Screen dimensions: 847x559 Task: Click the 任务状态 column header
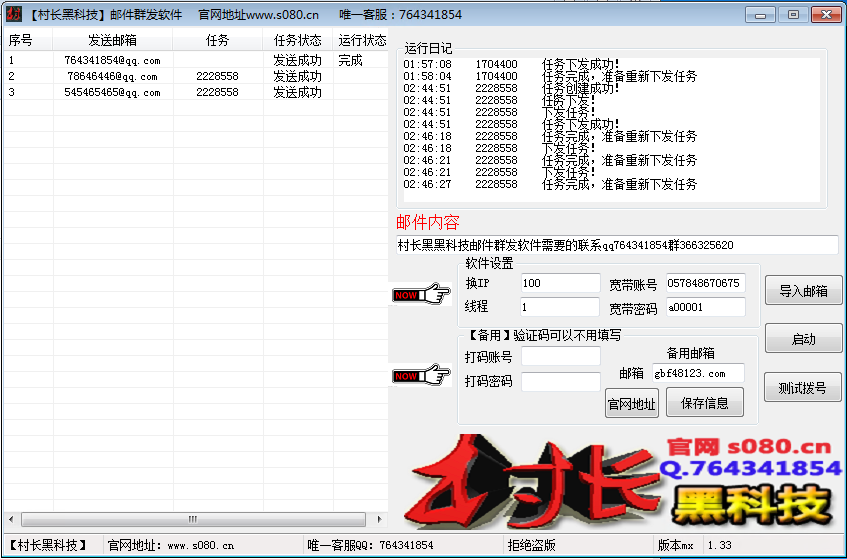[298, 40]
